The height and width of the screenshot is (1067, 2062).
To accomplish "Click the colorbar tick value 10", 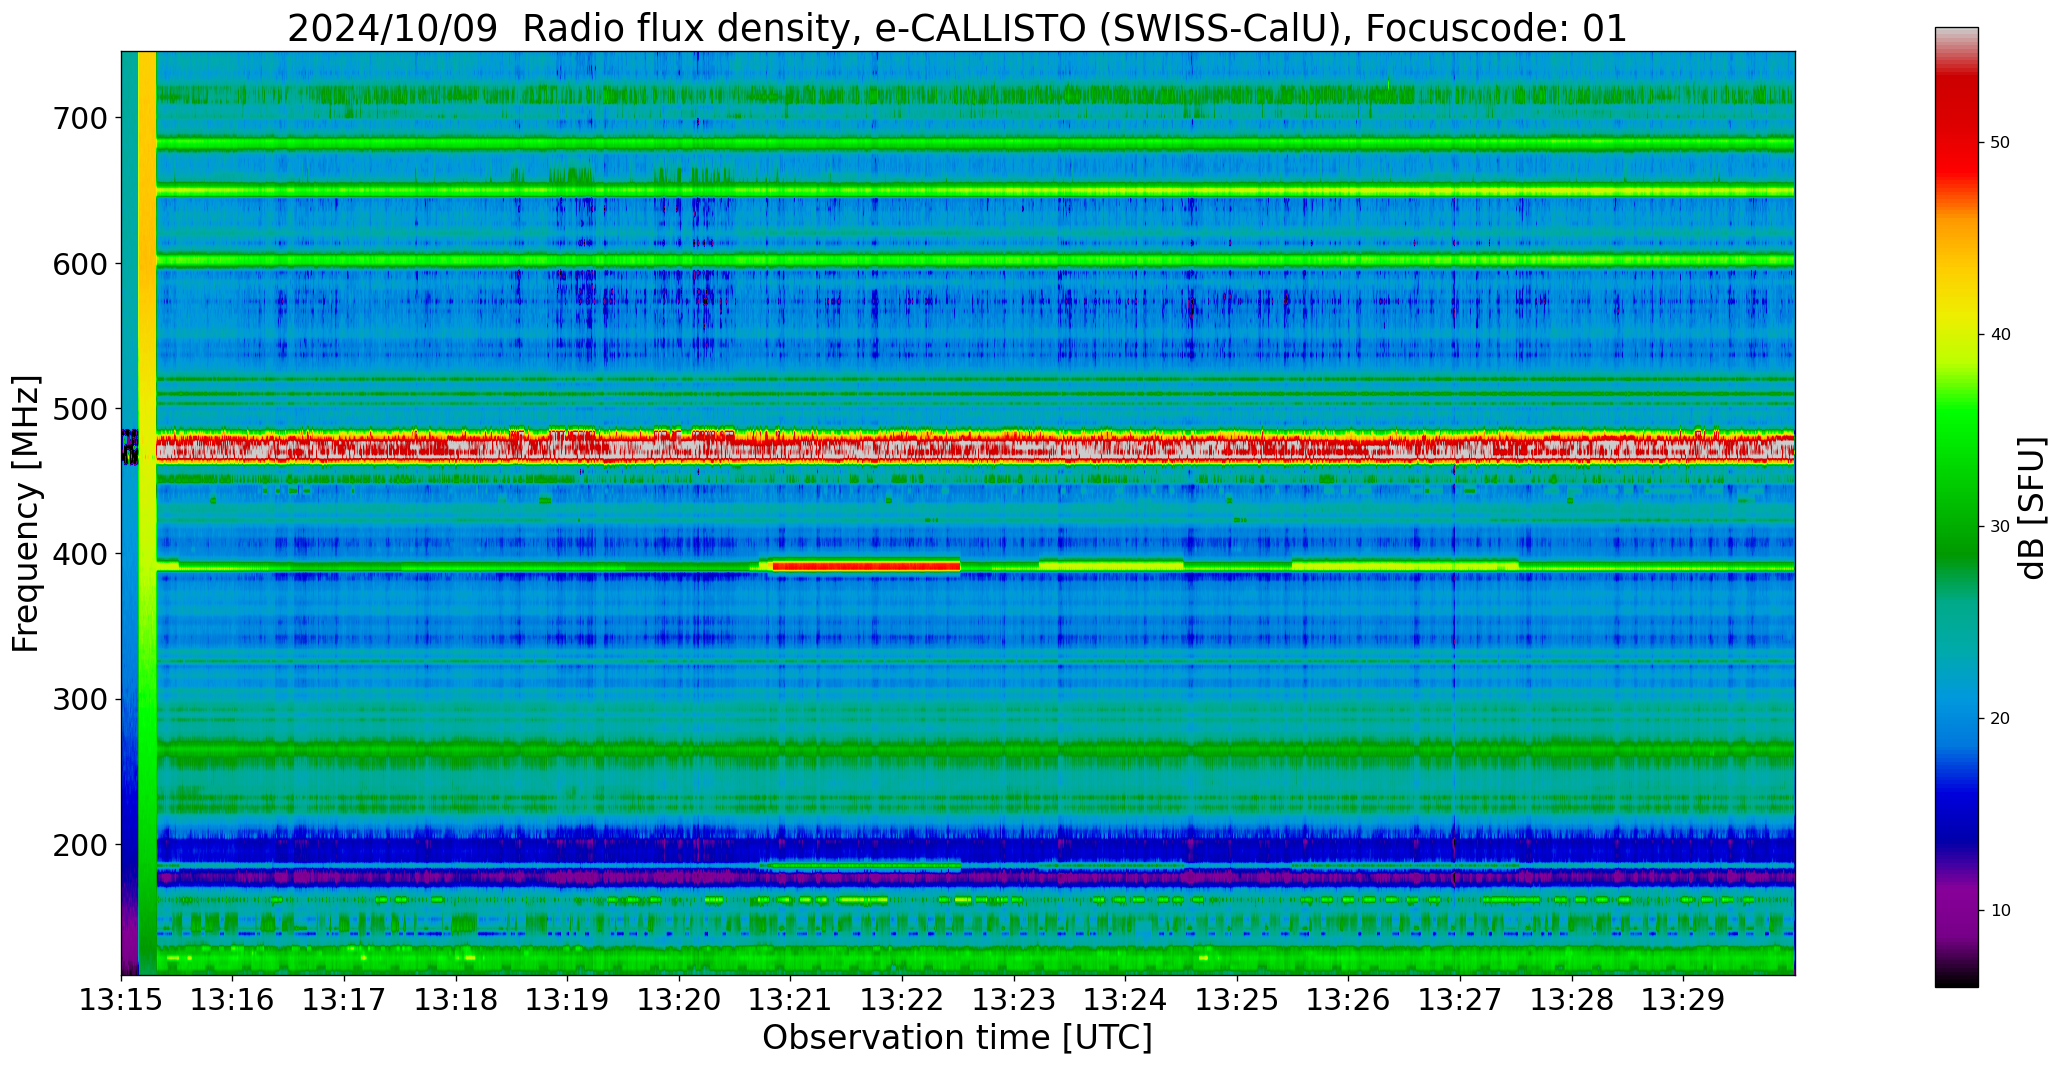I will [2000, 911].
